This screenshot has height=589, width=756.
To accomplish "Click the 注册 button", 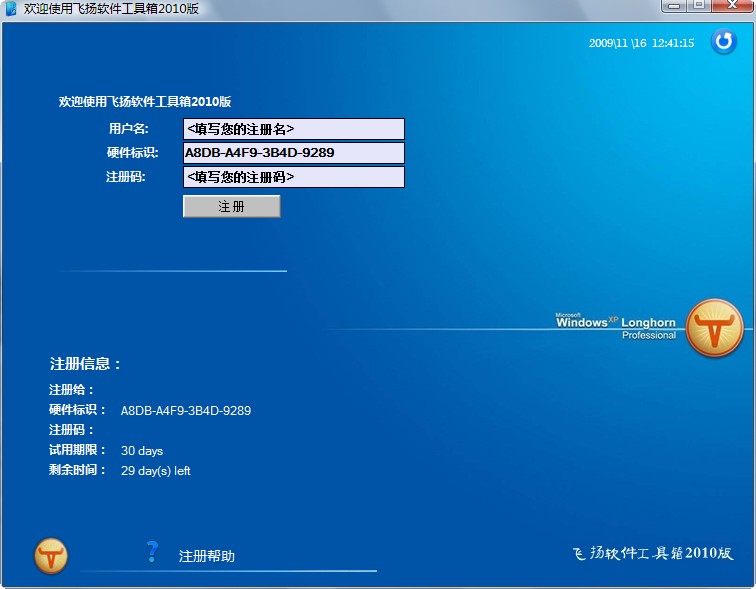I will coord(231,206).
